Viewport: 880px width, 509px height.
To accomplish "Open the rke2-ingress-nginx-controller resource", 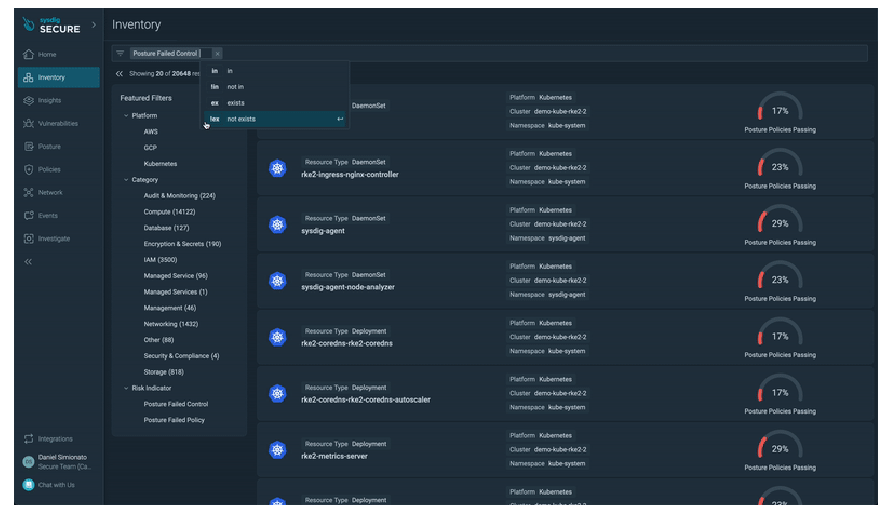I will 349,174.
